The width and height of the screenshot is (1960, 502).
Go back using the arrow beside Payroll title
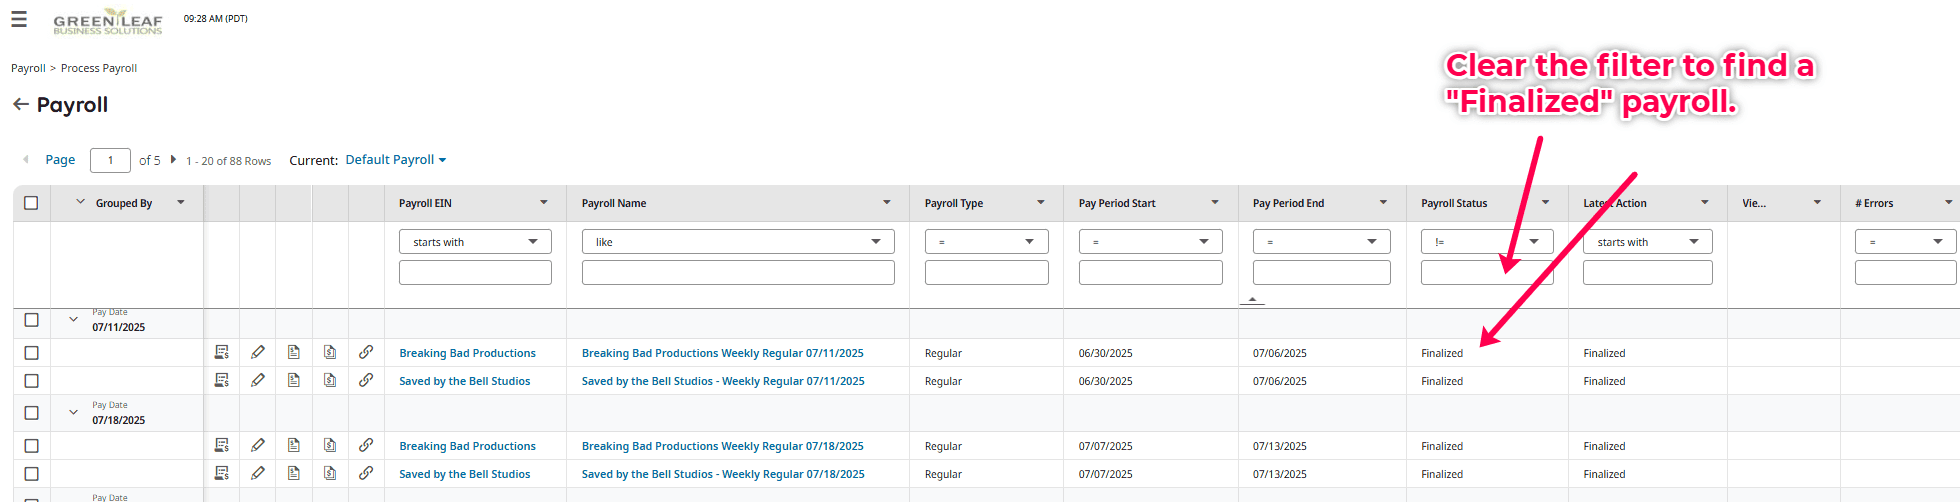[x=20, y=104]
